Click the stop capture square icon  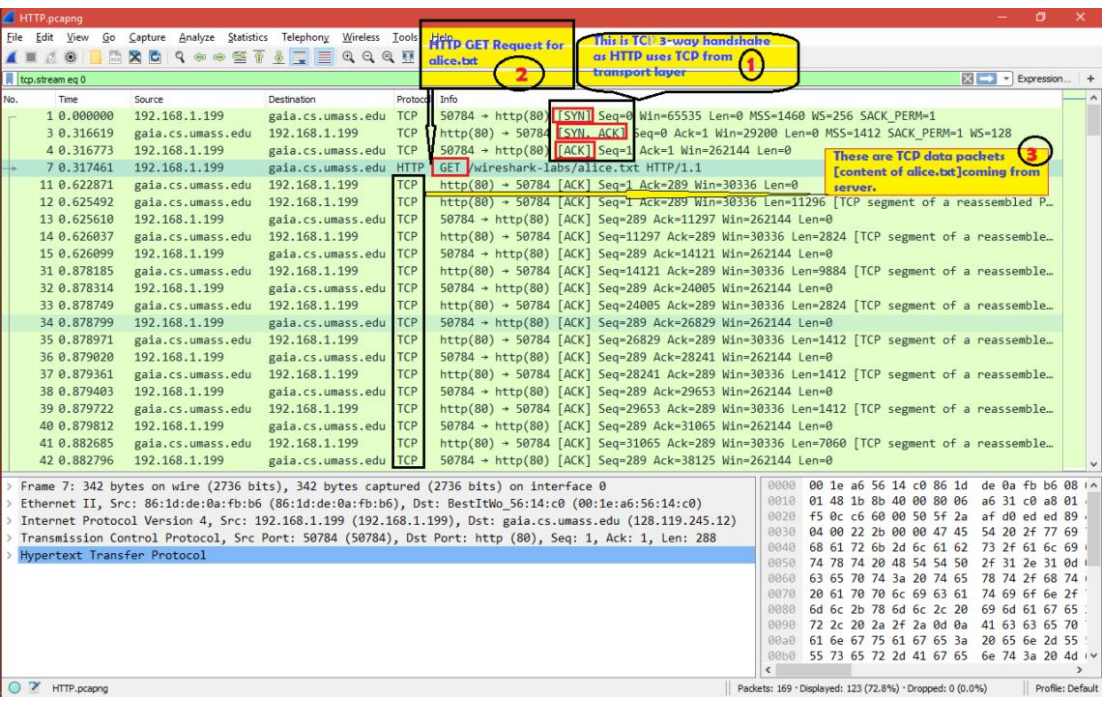pos(30,57)
